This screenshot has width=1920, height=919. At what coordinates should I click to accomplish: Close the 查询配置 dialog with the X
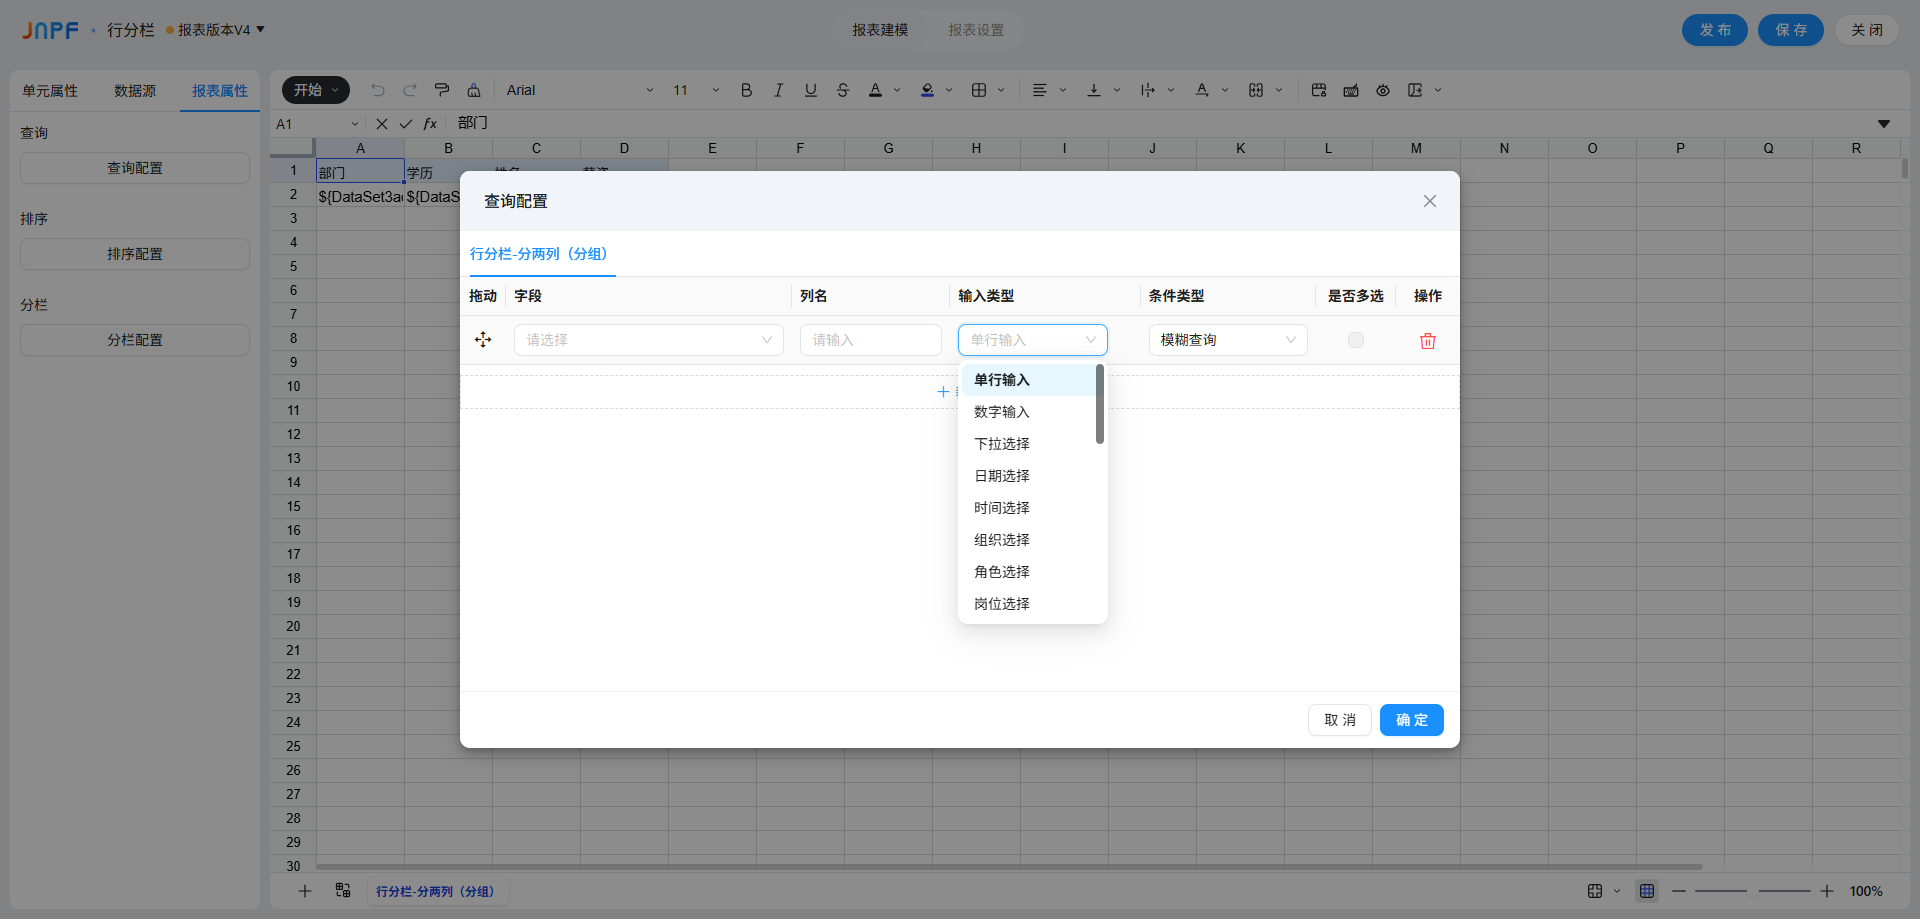point(1429,201)
